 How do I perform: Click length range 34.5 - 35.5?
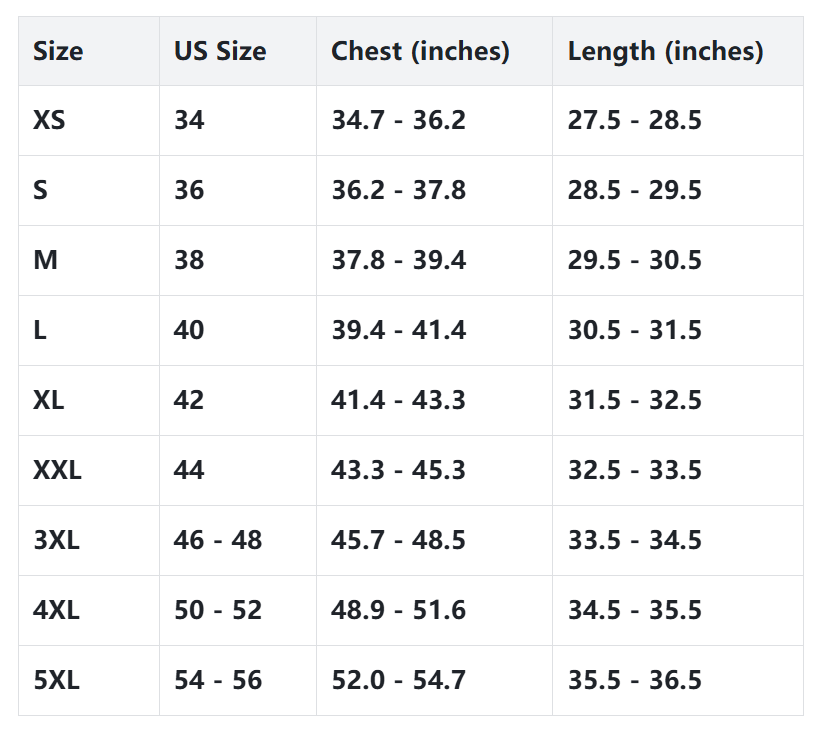[x=634, y=611]
